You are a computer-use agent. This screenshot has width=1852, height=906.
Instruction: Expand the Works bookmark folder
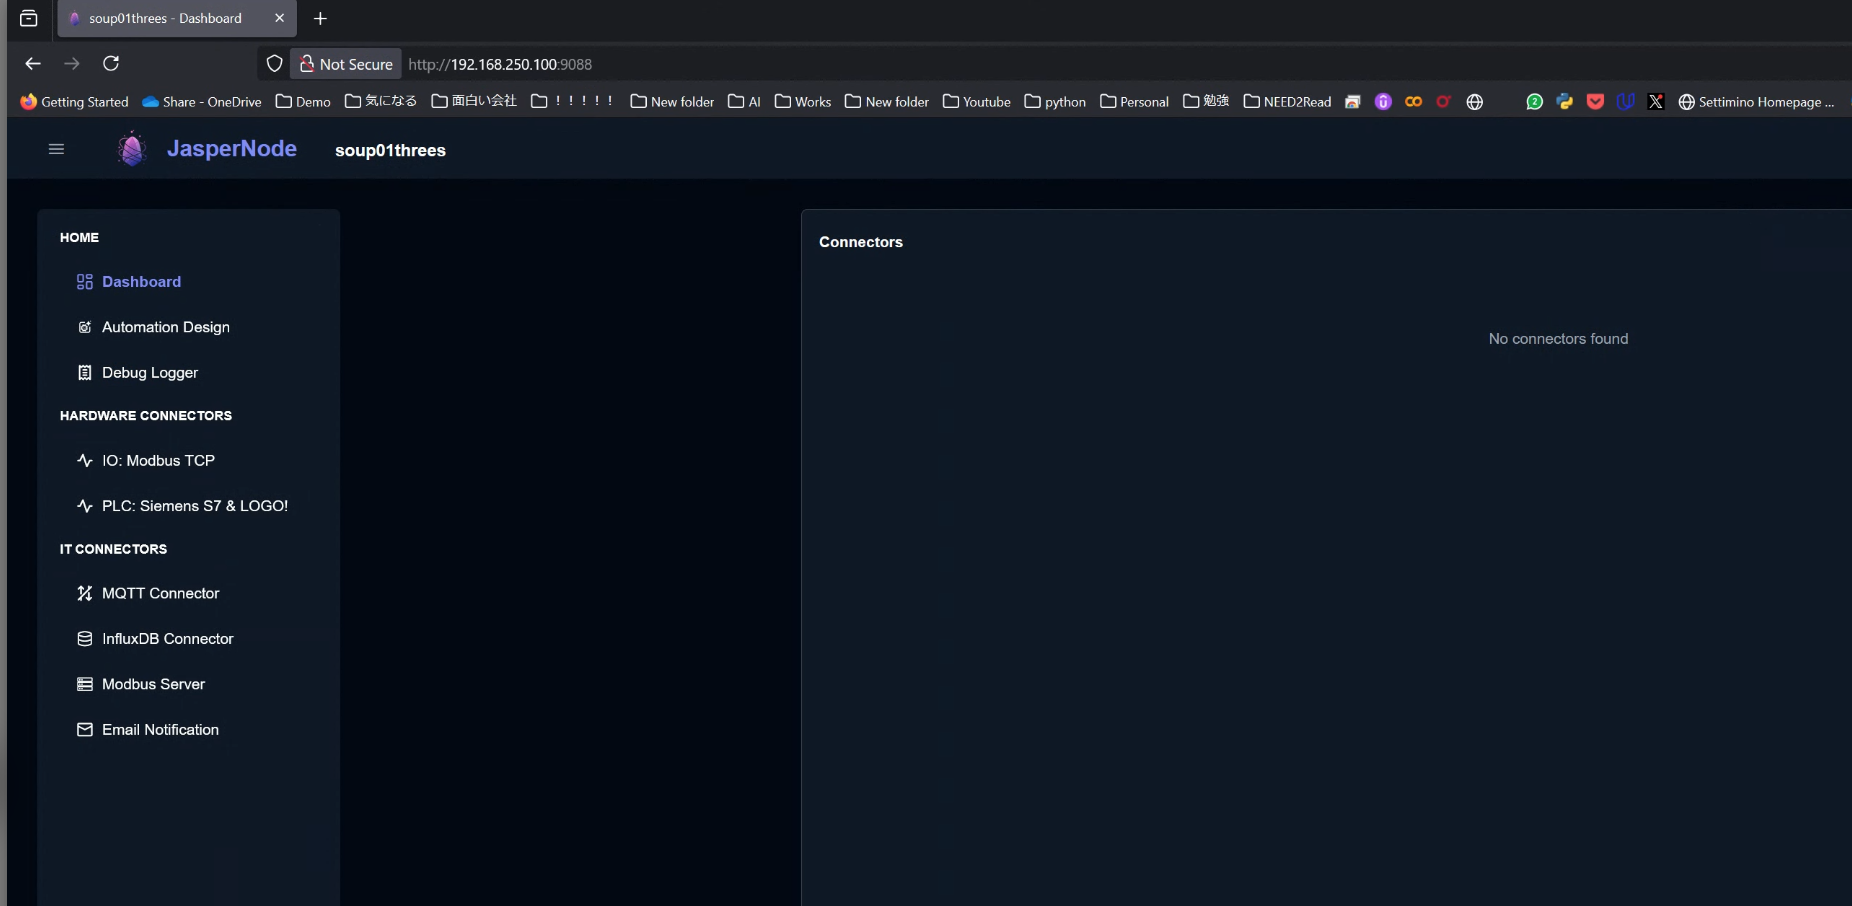pos(803,102)
